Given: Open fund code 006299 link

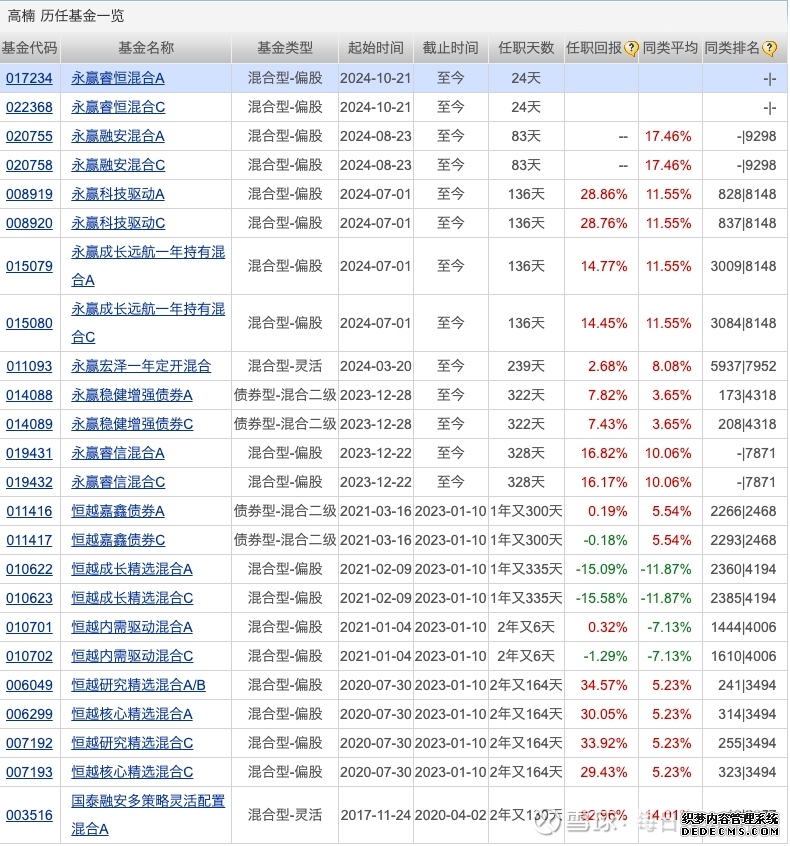Looking at the screenshot, I should [29, 715].
